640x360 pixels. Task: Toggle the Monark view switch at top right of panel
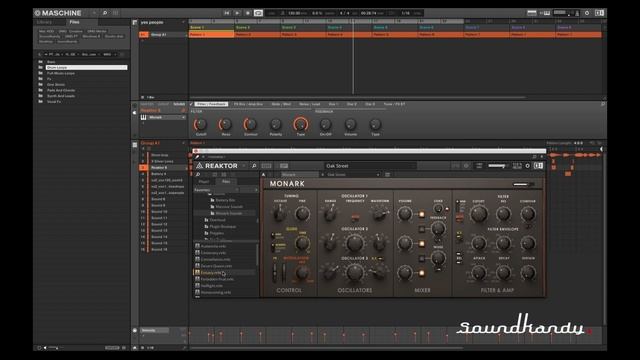(523, 184)
